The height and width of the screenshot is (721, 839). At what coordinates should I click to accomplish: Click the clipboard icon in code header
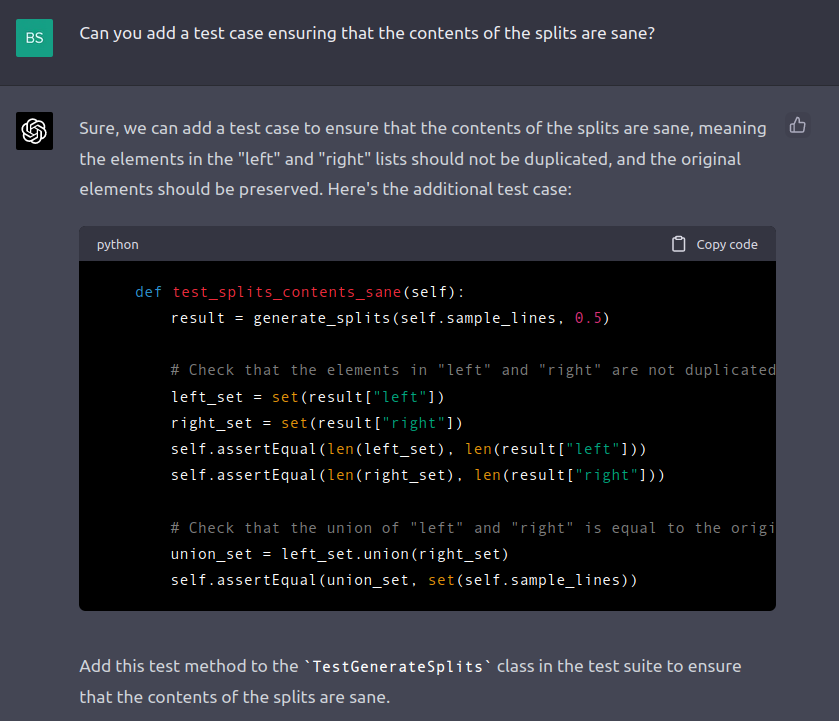pos(679,244)
